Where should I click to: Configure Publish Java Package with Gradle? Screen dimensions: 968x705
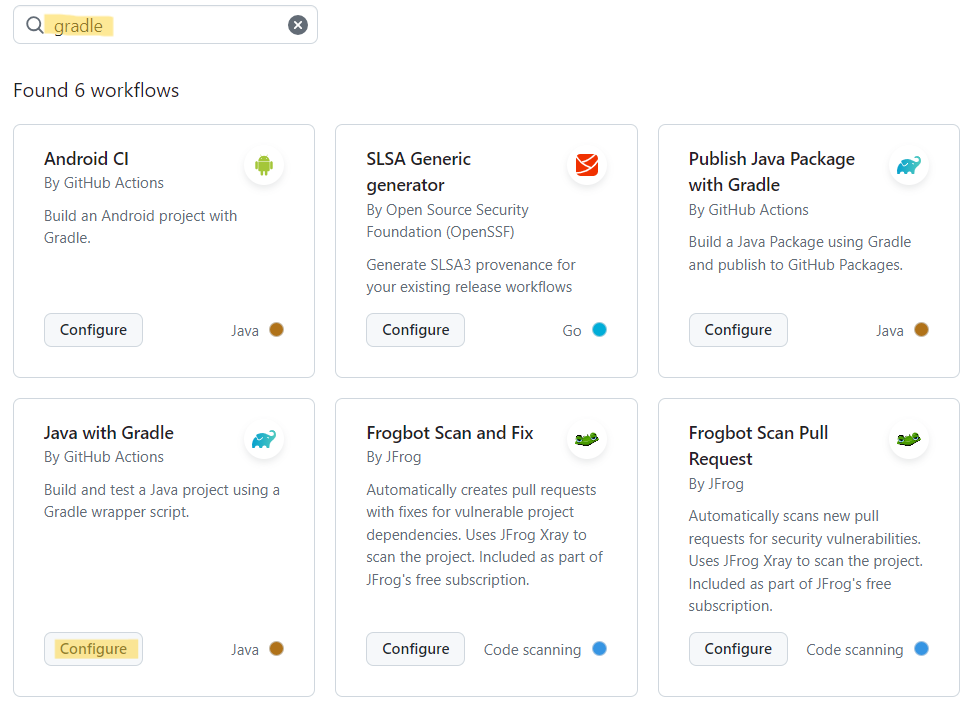(738, 330)
